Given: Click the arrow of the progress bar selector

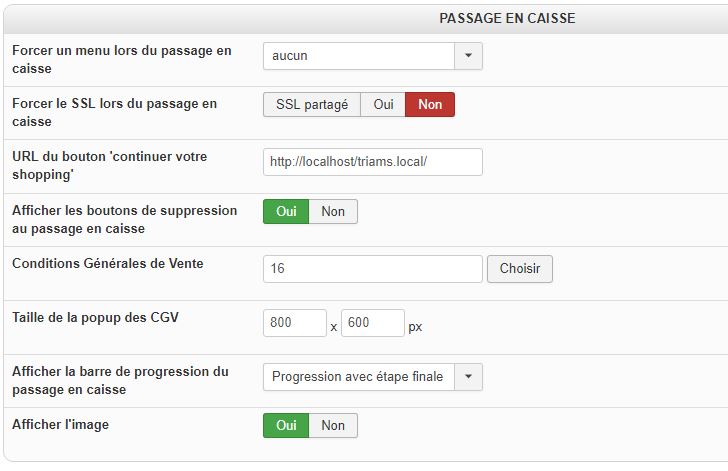Looking at the screenshot, I should [x=468, y=377].
